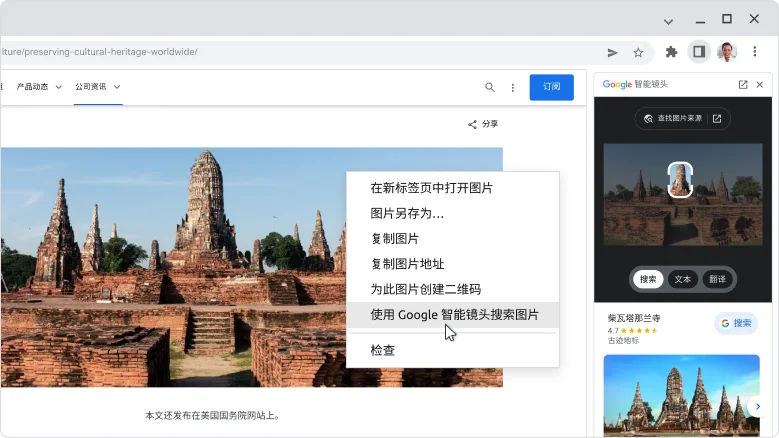779x438 pixels.
Task: Select 使用 Google 智能镜头搜索图片
Action: coord(452,315)
